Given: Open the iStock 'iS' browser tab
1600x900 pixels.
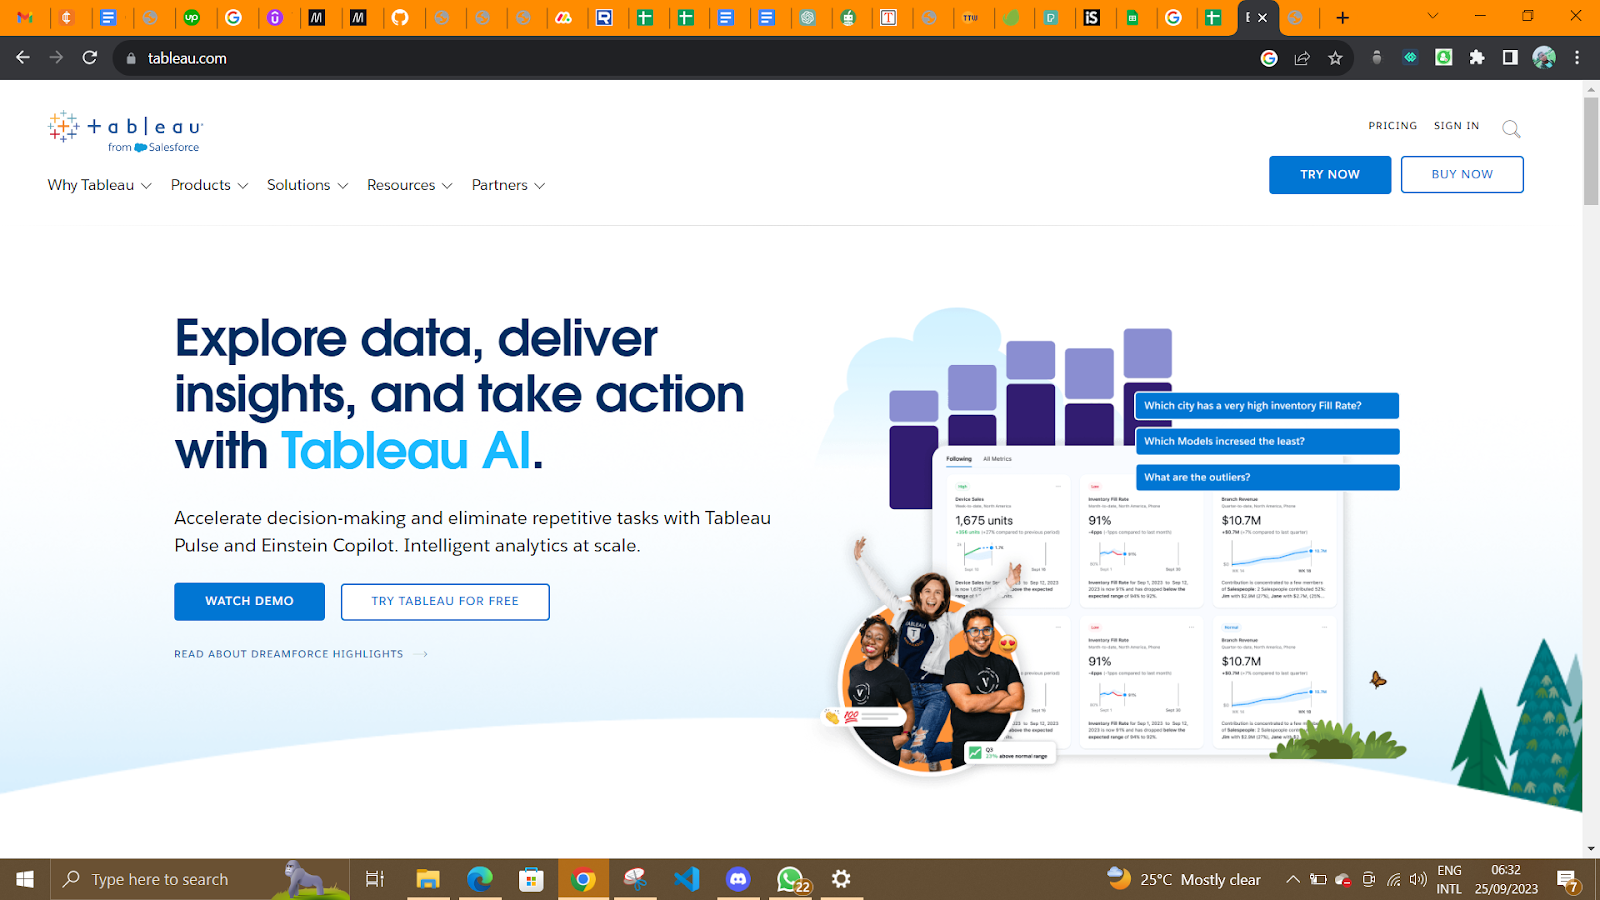Looking at the screenshot, I should pyautogui.click(x=1092, y=17).
